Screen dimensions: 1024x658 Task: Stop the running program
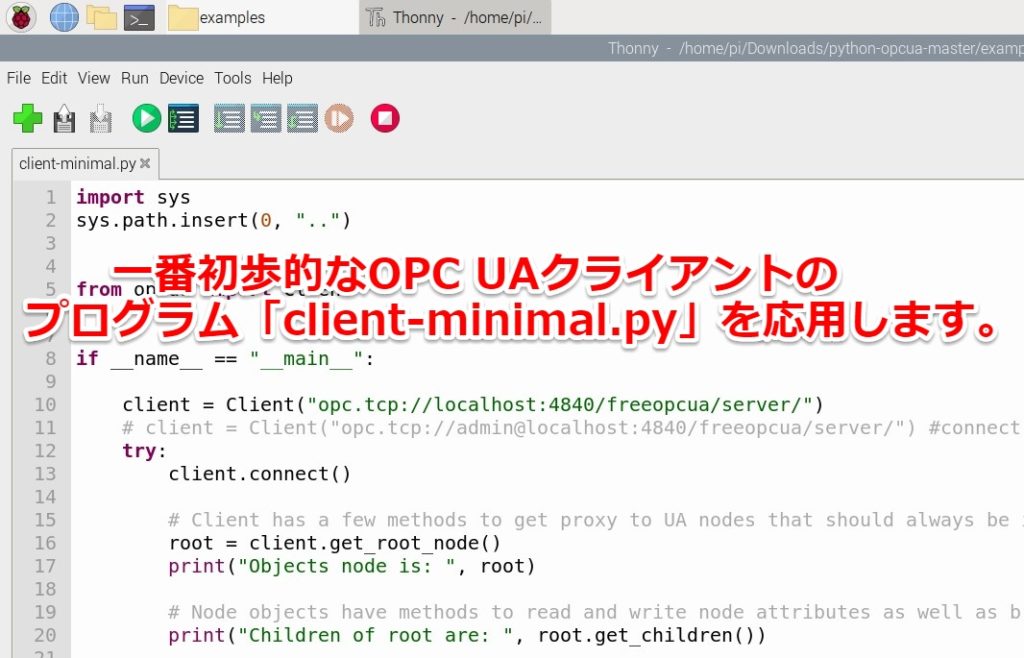tap(384, 118)
